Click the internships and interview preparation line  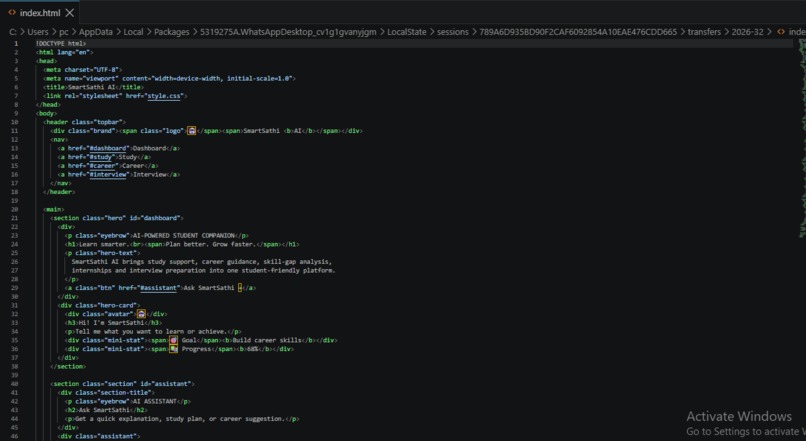tap(203, 270)
